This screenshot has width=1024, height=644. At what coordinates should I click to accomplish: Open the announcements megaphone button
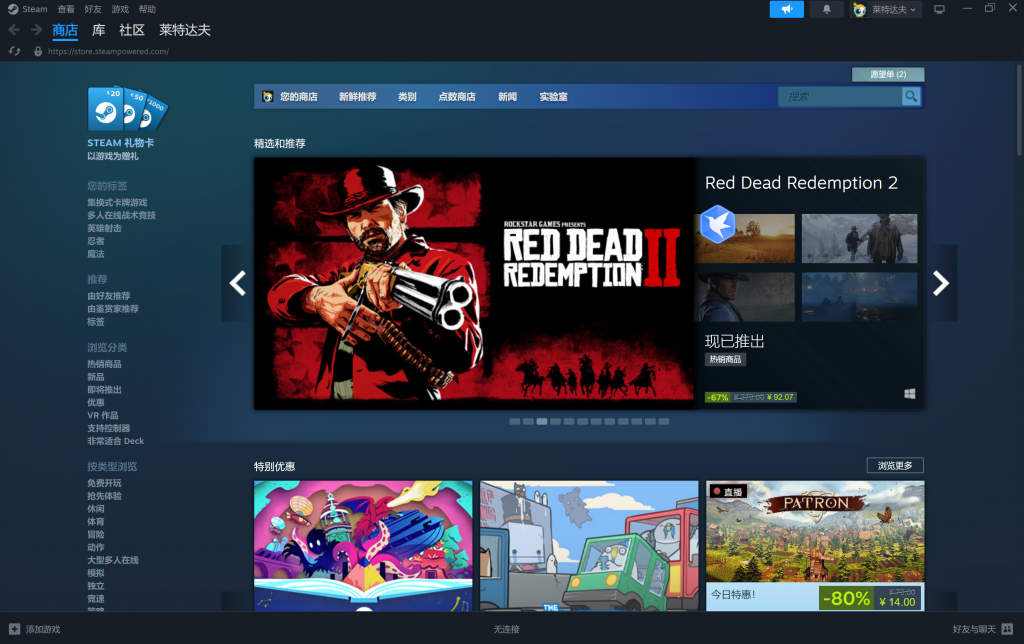click(x=786, y=9)
